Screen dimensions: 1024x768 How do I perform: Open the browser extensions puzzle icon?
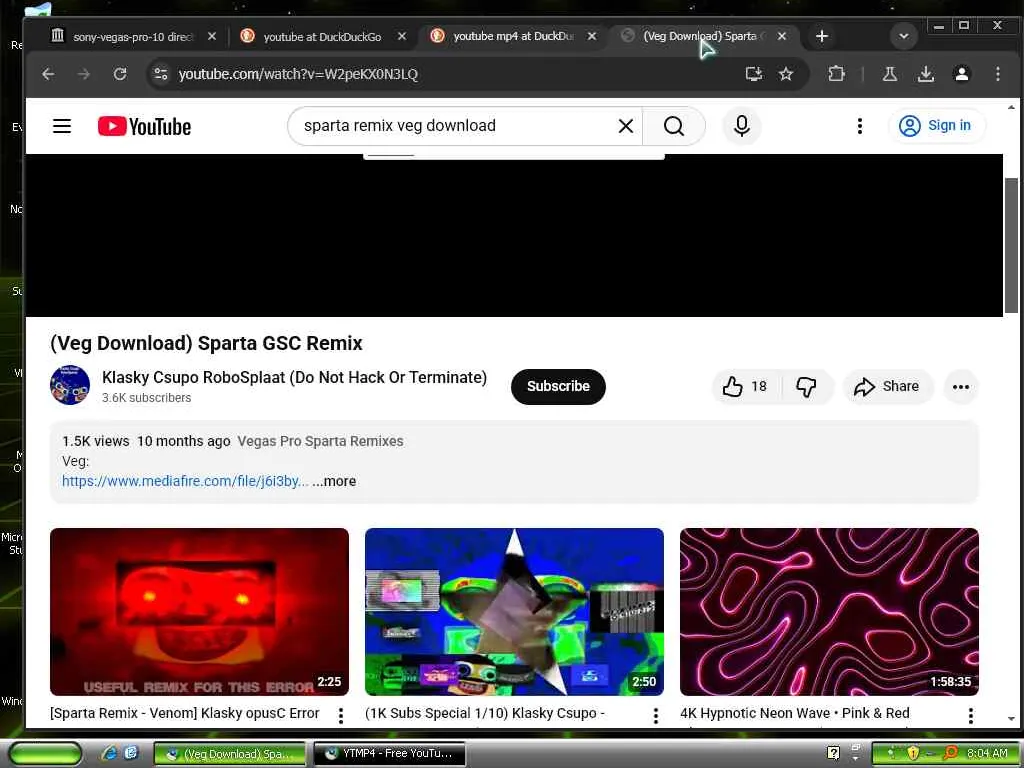tap(837, 74)
